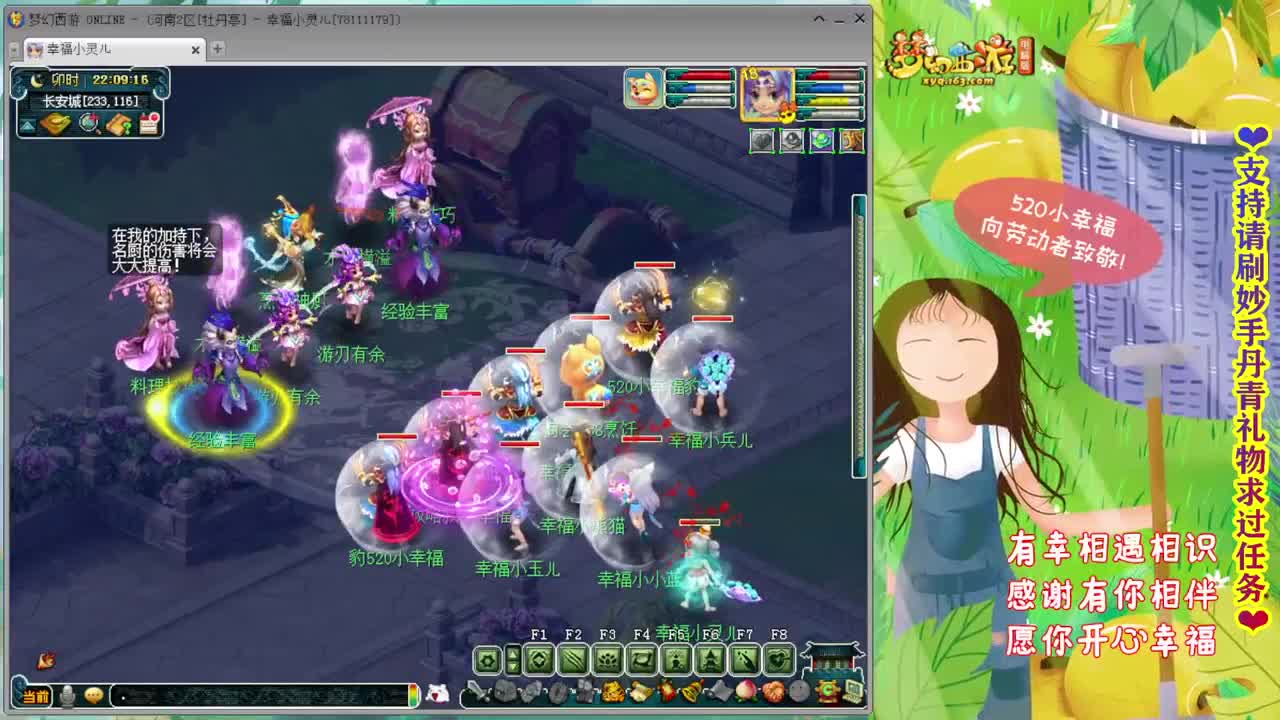The width and height of the screenshot is (1280, 720).
Task: Click the F8 heart skill slot
Action: (x=779, y=659)
